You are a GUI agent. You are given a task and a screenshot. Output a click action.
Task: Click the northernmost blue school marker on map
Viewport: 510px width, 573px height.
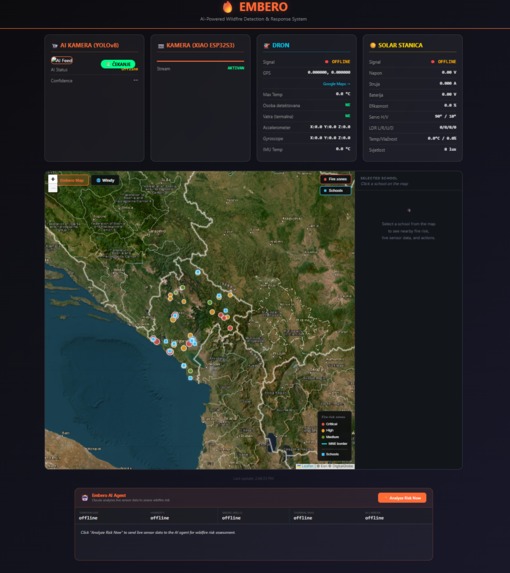click(x=198, y=272)
